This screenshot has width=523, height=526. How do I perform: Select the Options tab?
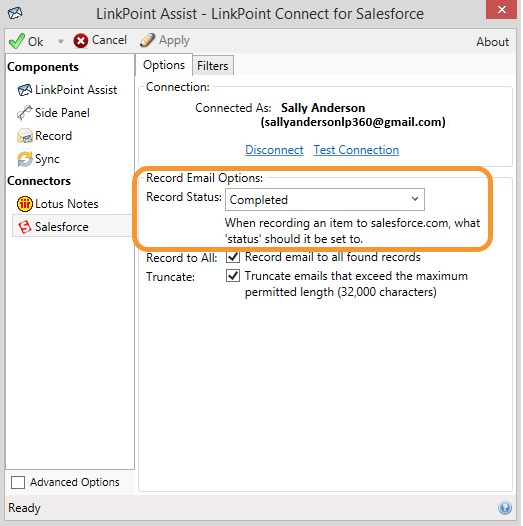(164, 65)
